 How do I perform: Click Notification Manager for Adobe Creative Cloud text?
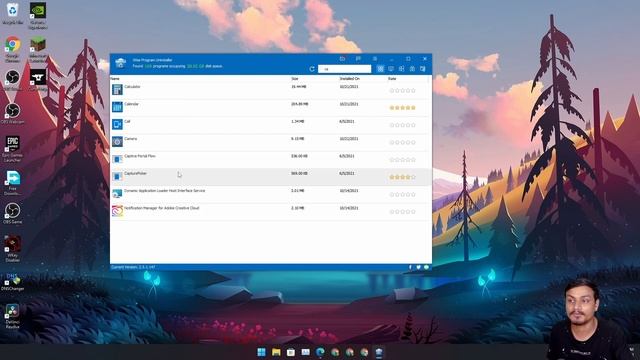162,208
